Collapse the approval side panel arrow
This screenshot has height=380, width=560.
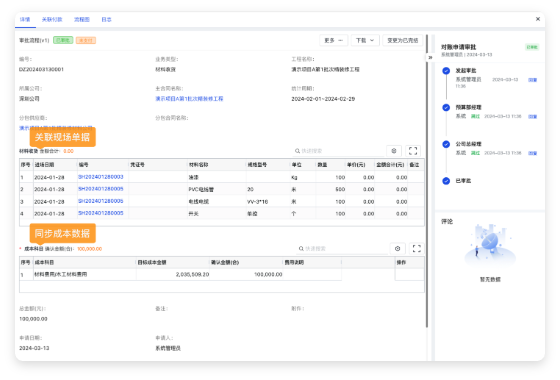430,57
